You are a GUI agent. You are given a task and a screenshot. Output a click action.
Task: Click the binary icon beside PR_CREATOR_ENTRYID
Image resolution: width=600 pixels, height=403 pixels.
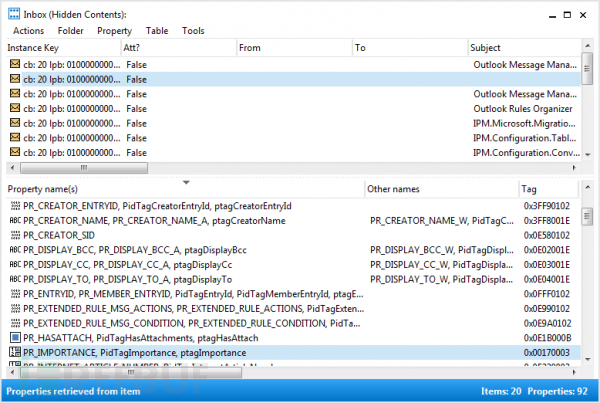click(14, 205)
